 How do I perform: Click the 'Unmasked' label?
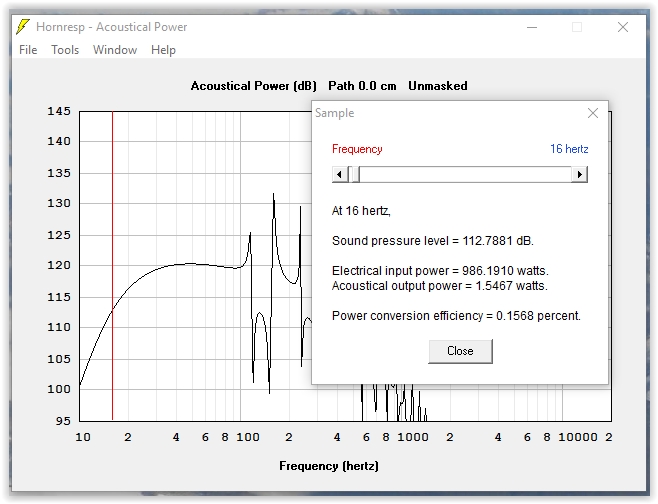click(438, 86)
